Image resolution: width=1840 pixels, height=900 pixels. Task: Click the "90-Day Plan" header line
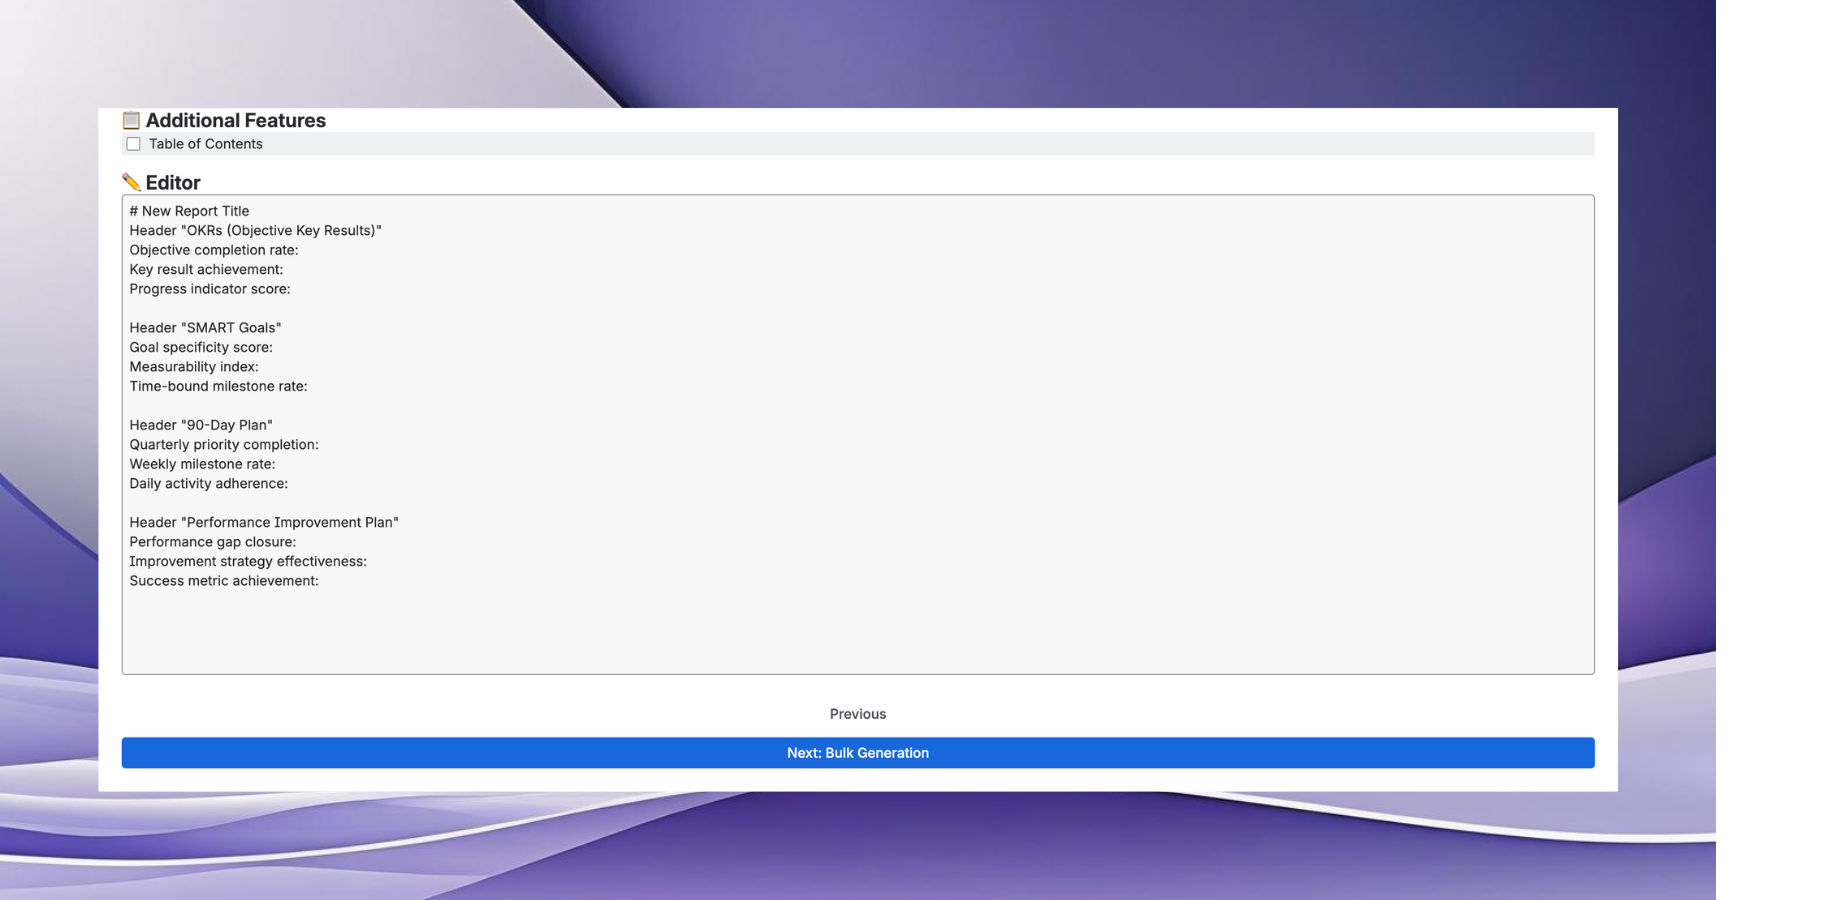pyautogui.click(x=201, y=425)
